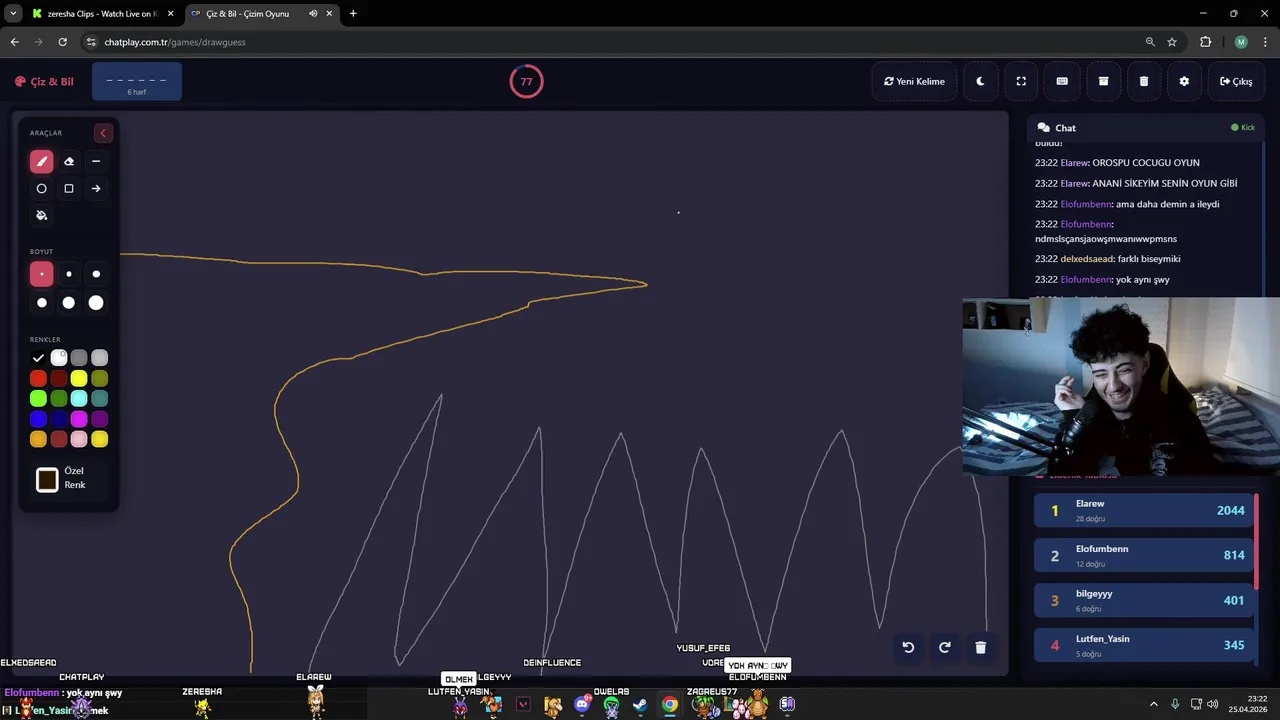
Task: Select the straight line tool
Action: click(x=96, y=161)
